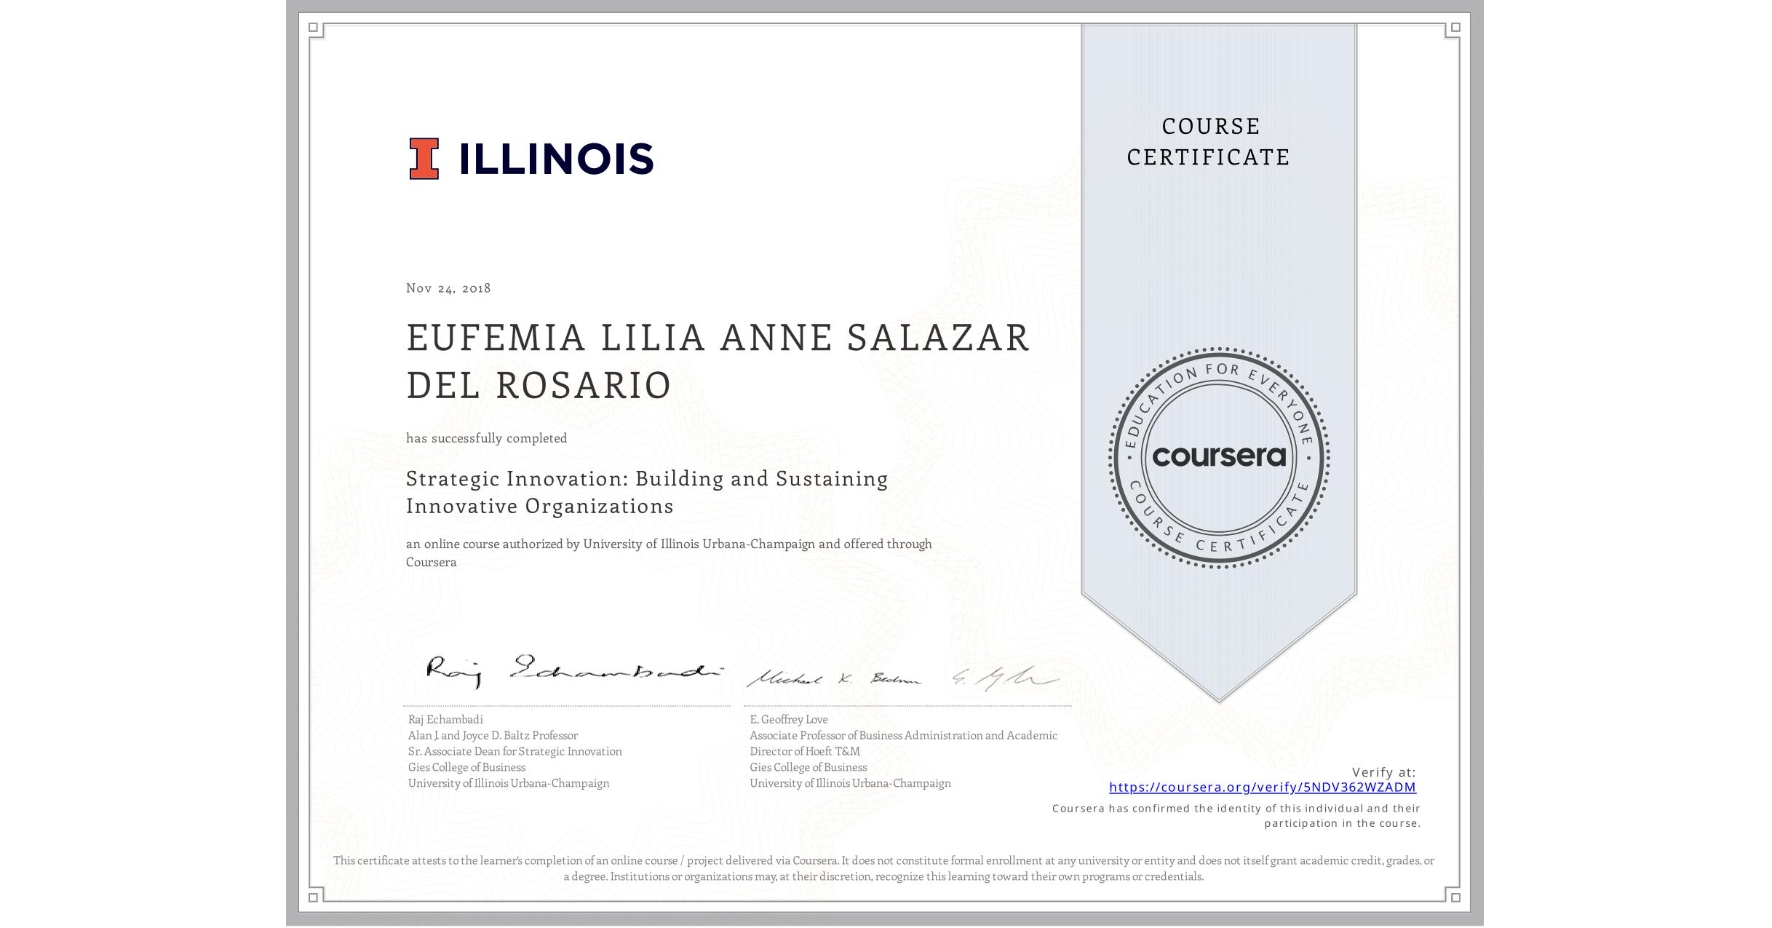Click 'Gies College of Business' under Raj Echambadi
Viewport: 1772px width, 928px height.
click(x=466, y=767)
